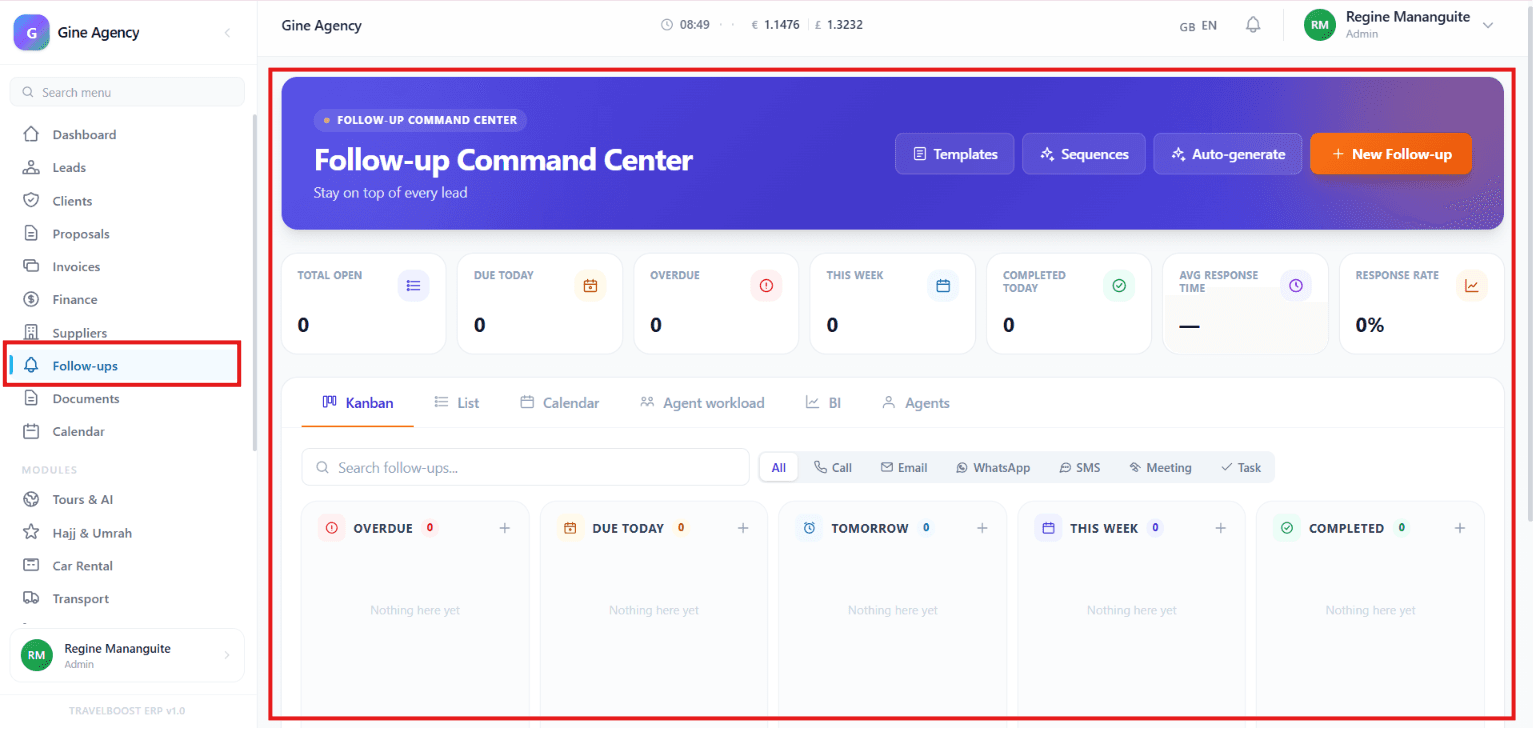Click the clock icon beside 08:49
This screenshot has width=1533, height=729.
coord(667,25)
